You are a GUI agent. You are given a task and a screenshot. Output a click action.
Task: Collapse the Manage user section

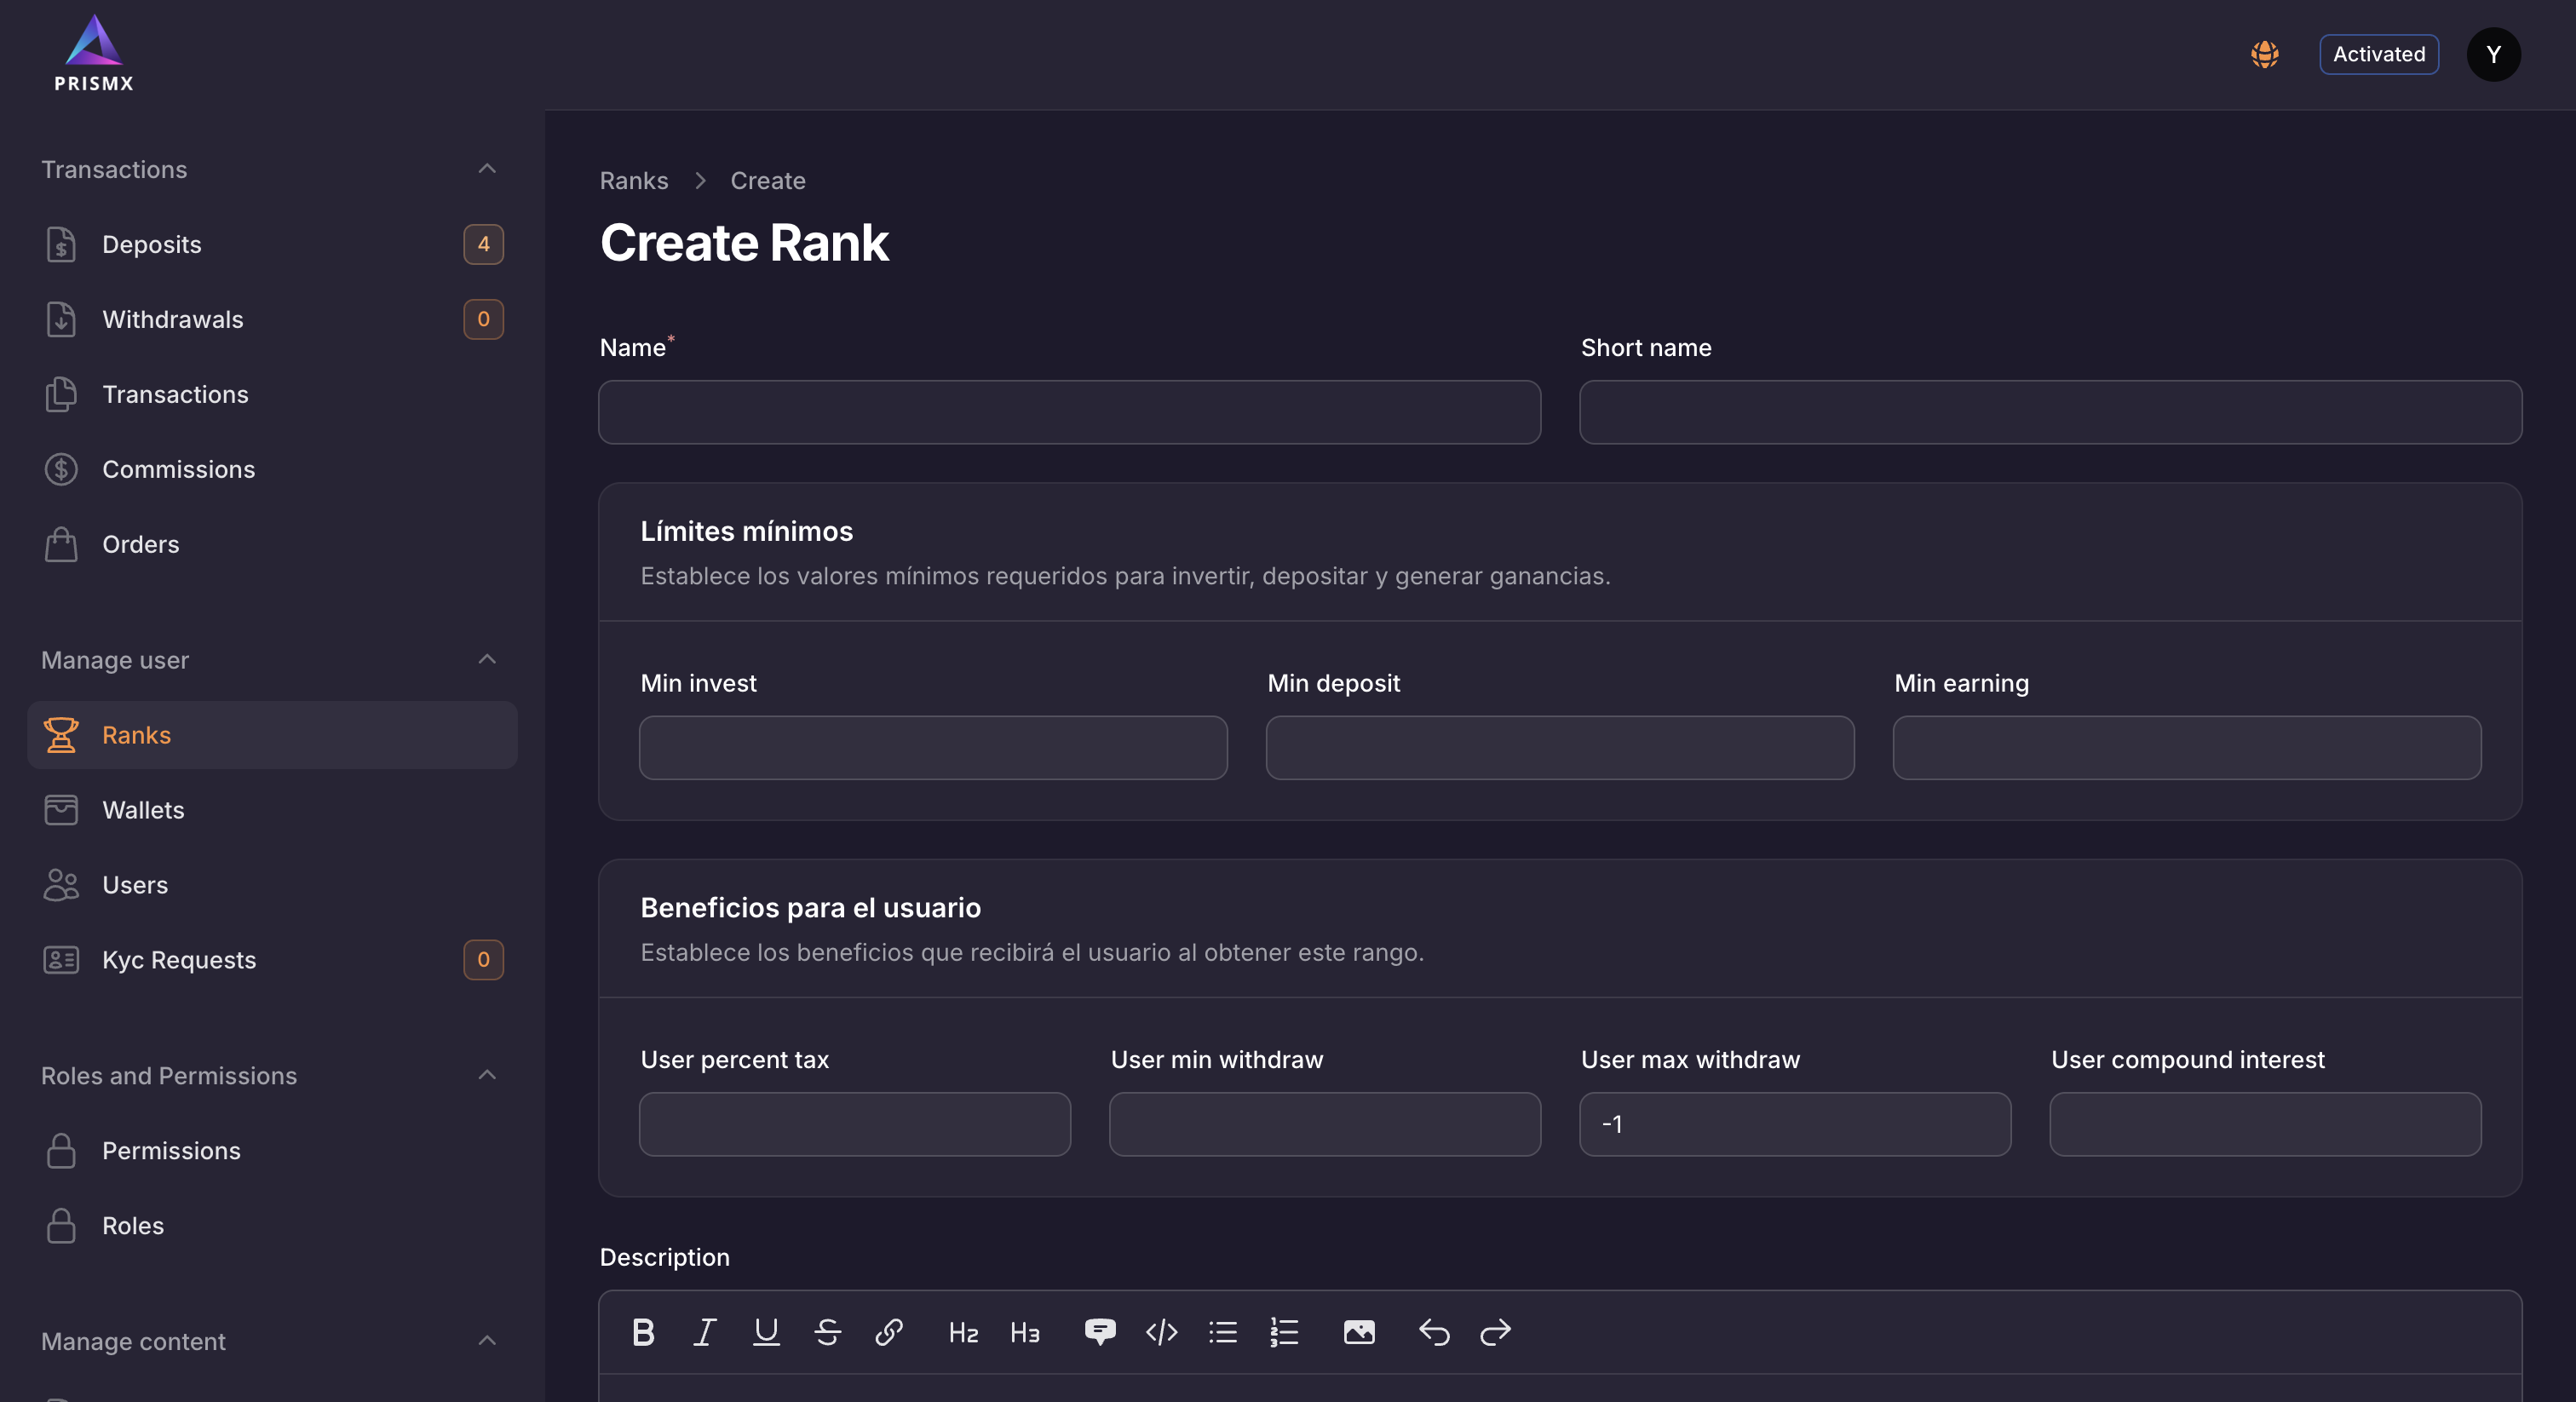pyautogui.click(x=487, y=660)
